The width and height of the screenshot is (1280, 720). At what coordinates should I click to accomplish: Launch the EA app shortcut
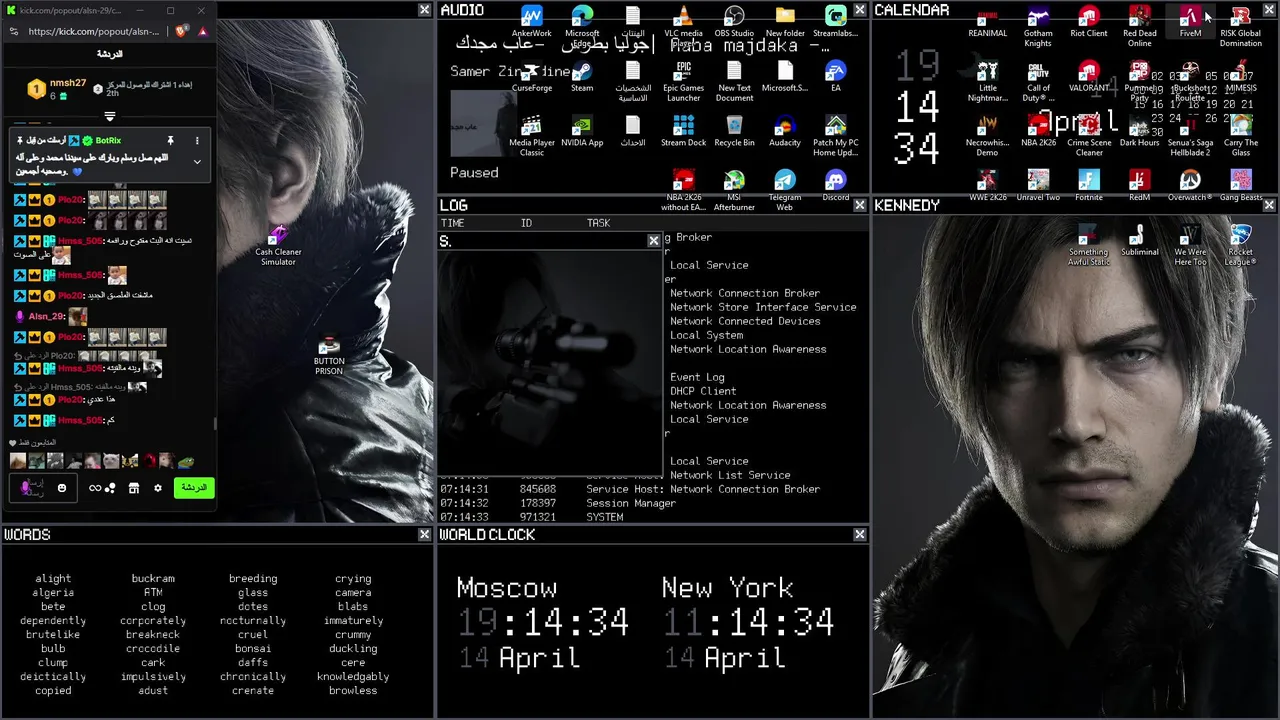tap(835, 77)
